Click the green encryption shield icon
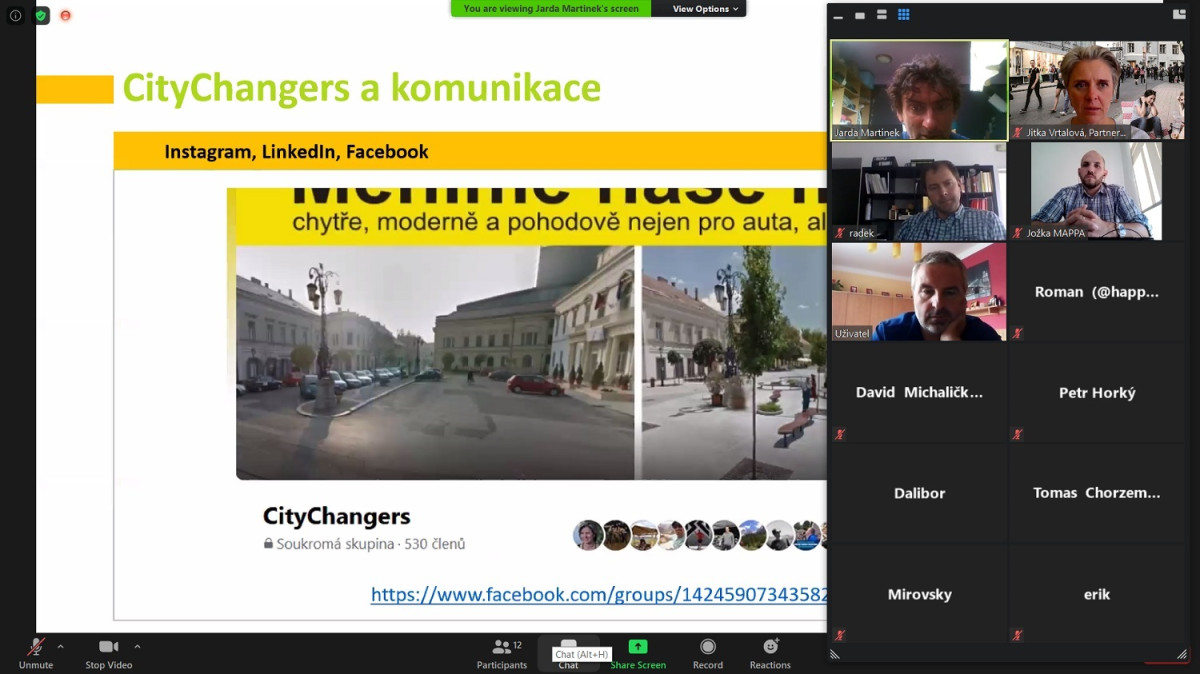The image size is (1200, 674). click(41, 16)
